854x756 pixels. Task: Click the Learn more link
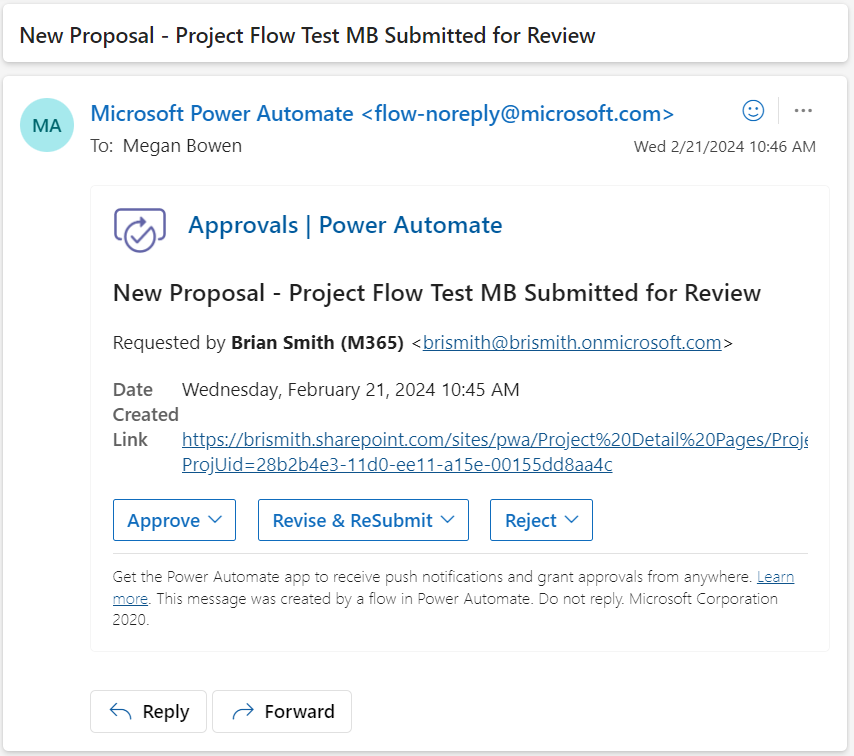(x=776, y=577)
